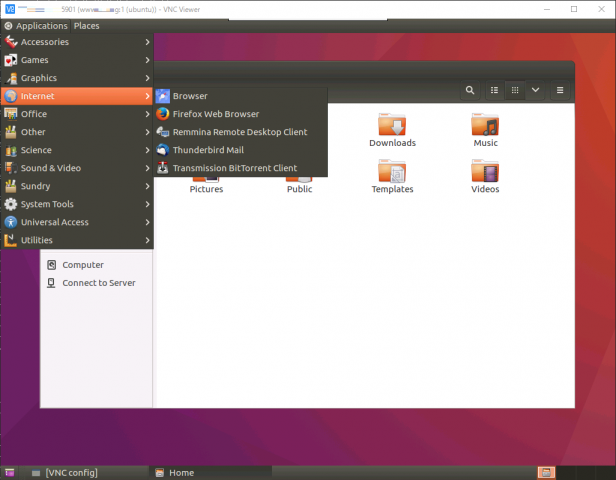
Task: Click the show desktop icon in bottom panel
Action: coord(9,473)
